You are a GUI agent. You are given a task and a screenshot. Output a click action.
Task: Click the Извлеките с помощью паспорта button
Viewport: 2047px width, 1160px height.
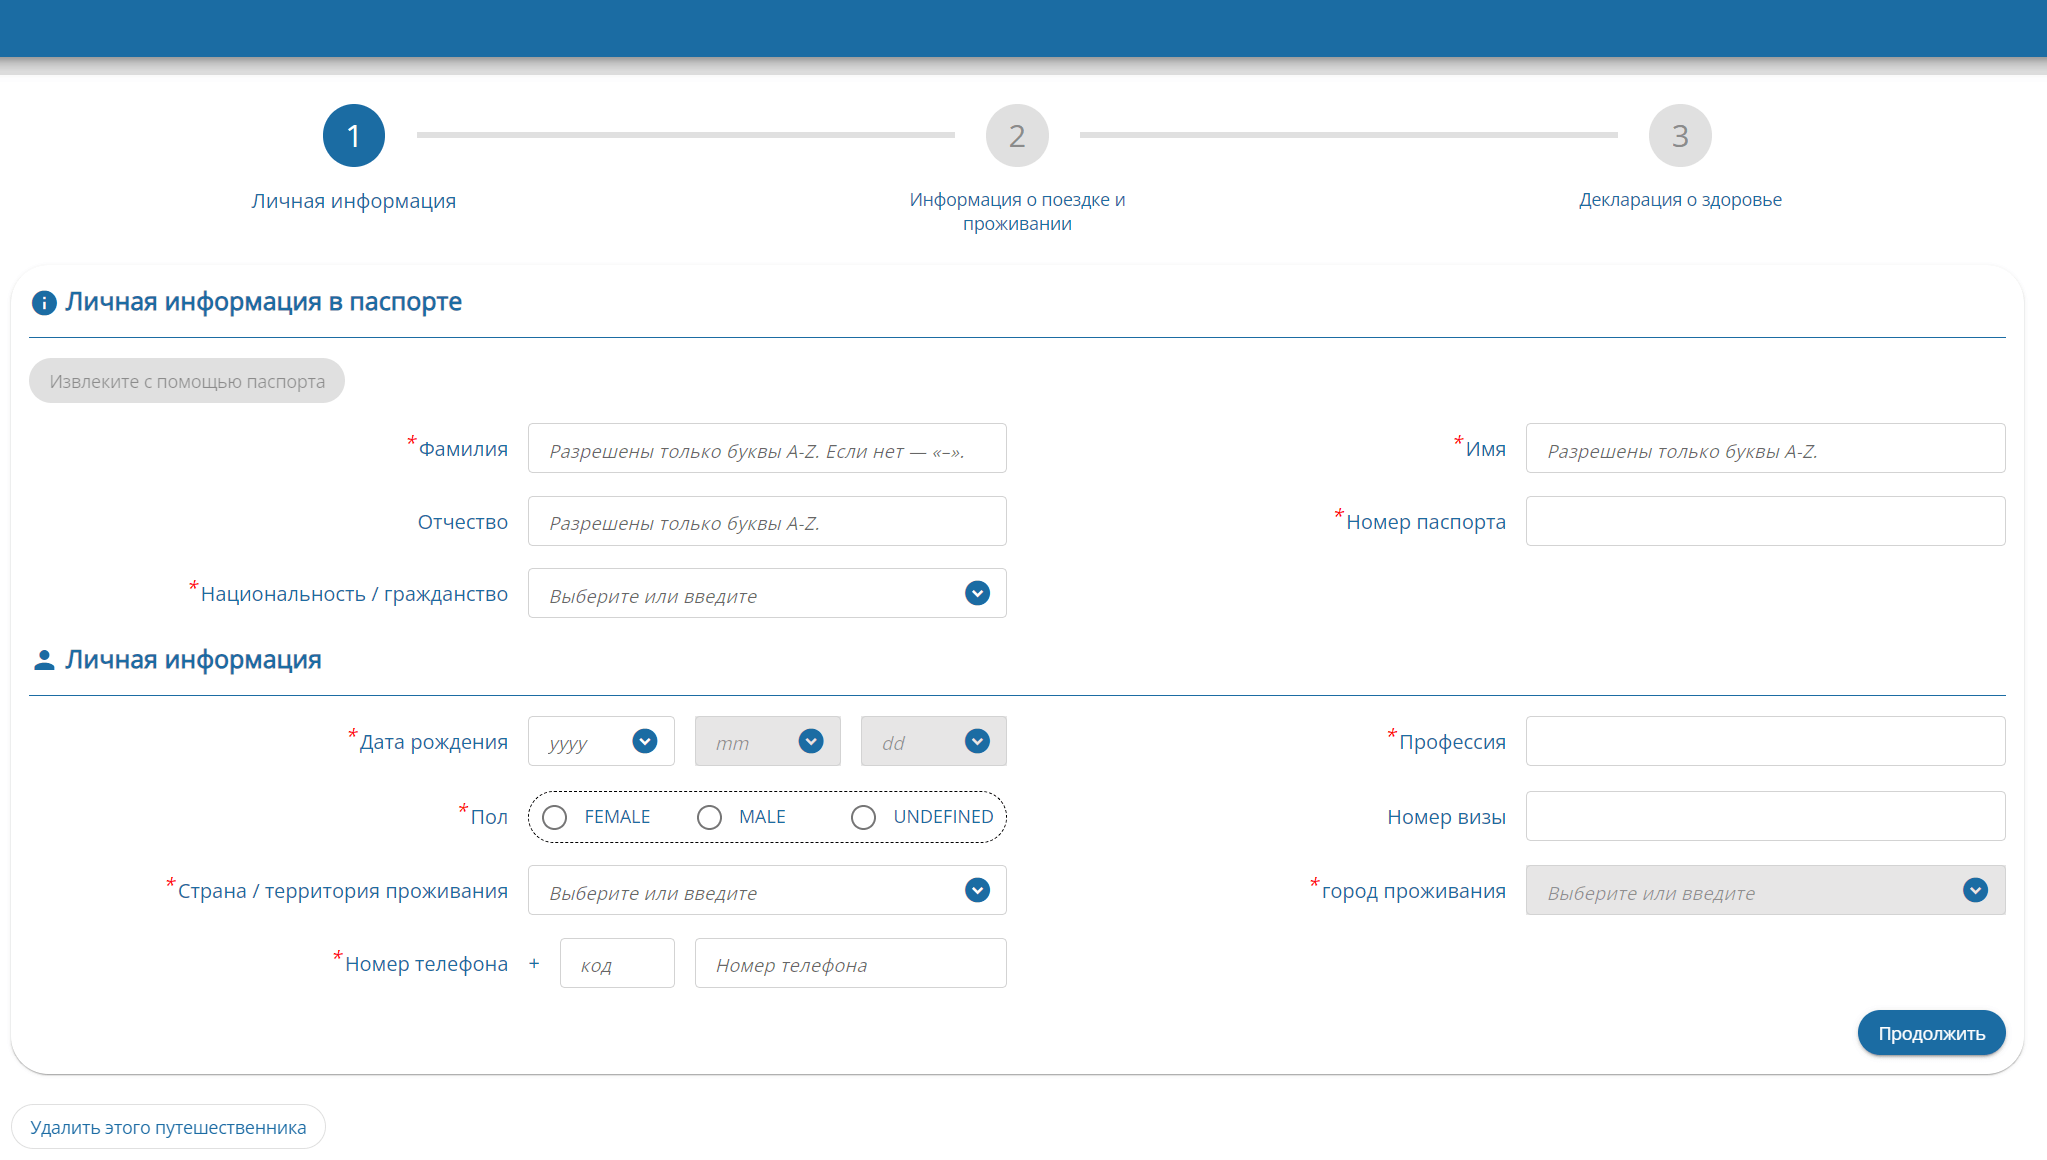186,380
